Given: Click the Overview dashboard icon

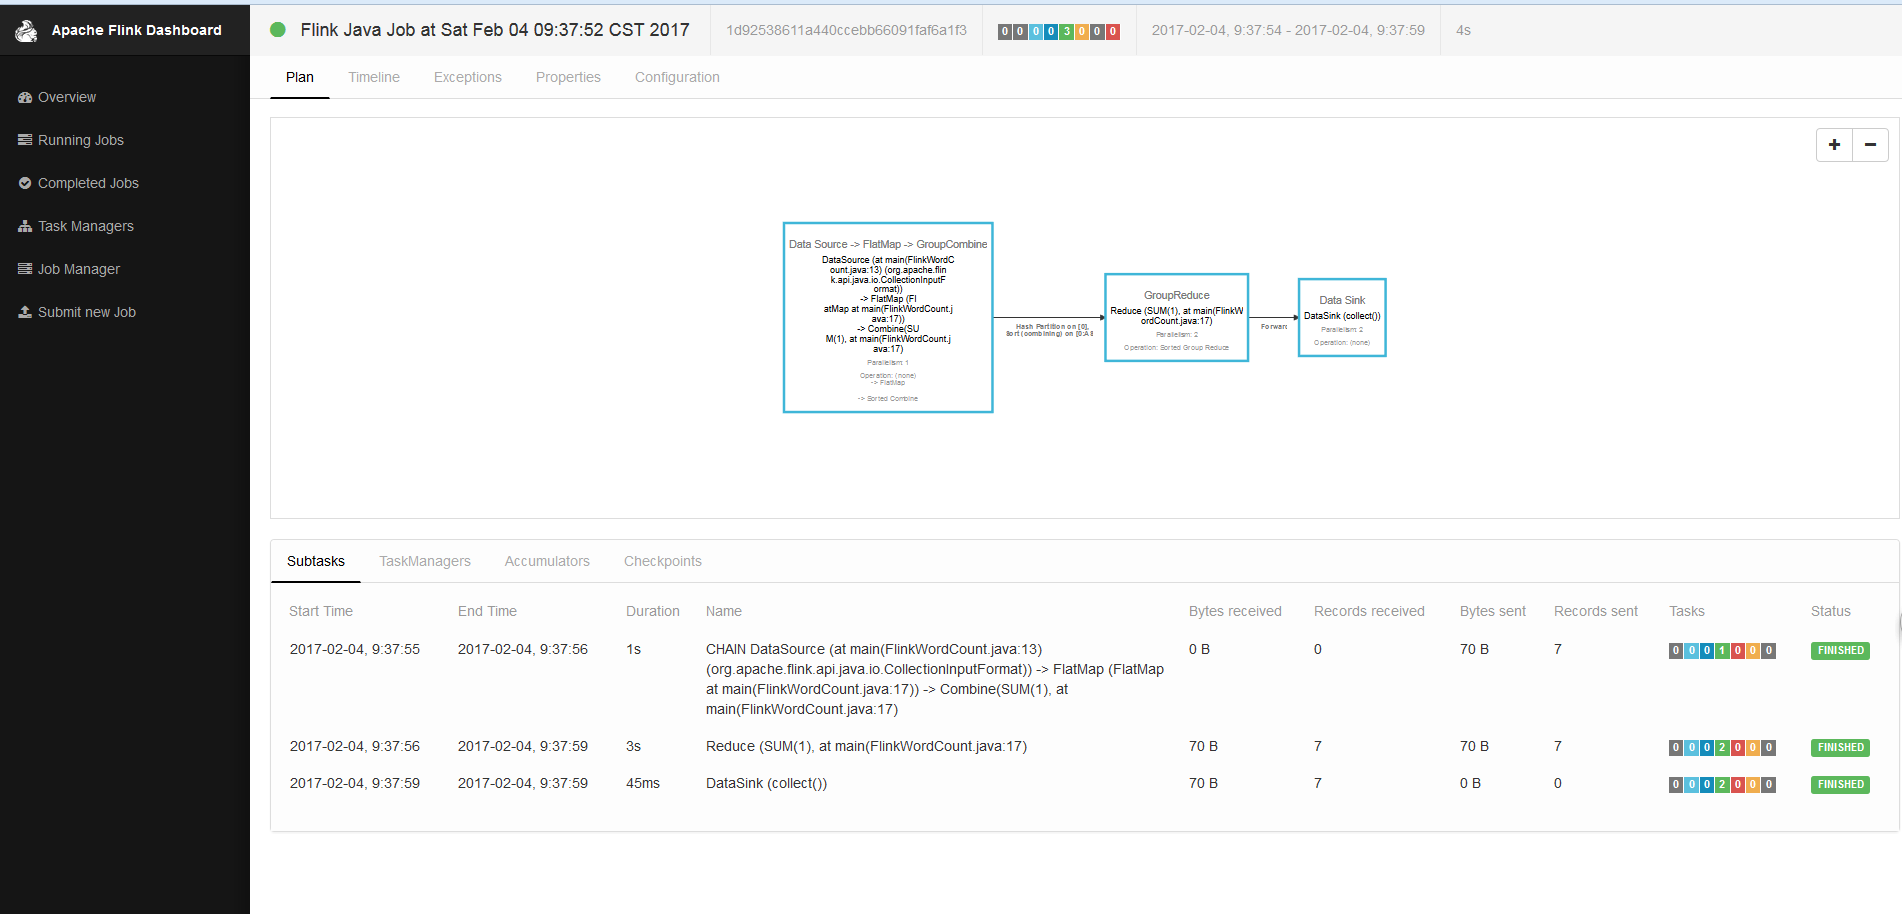Looking at the screenshot, I should (x=25, y=97).
